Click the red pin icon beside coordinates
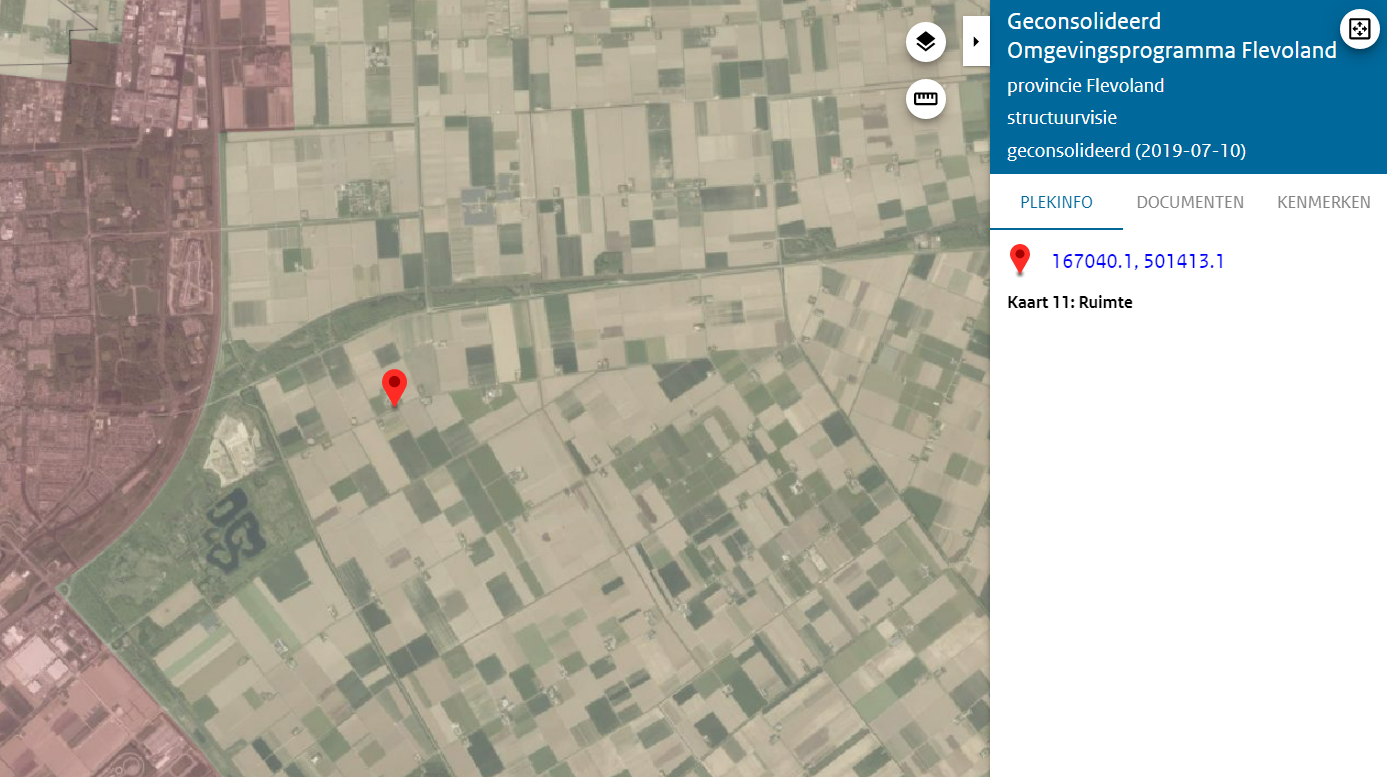 tap(1020, 260)
